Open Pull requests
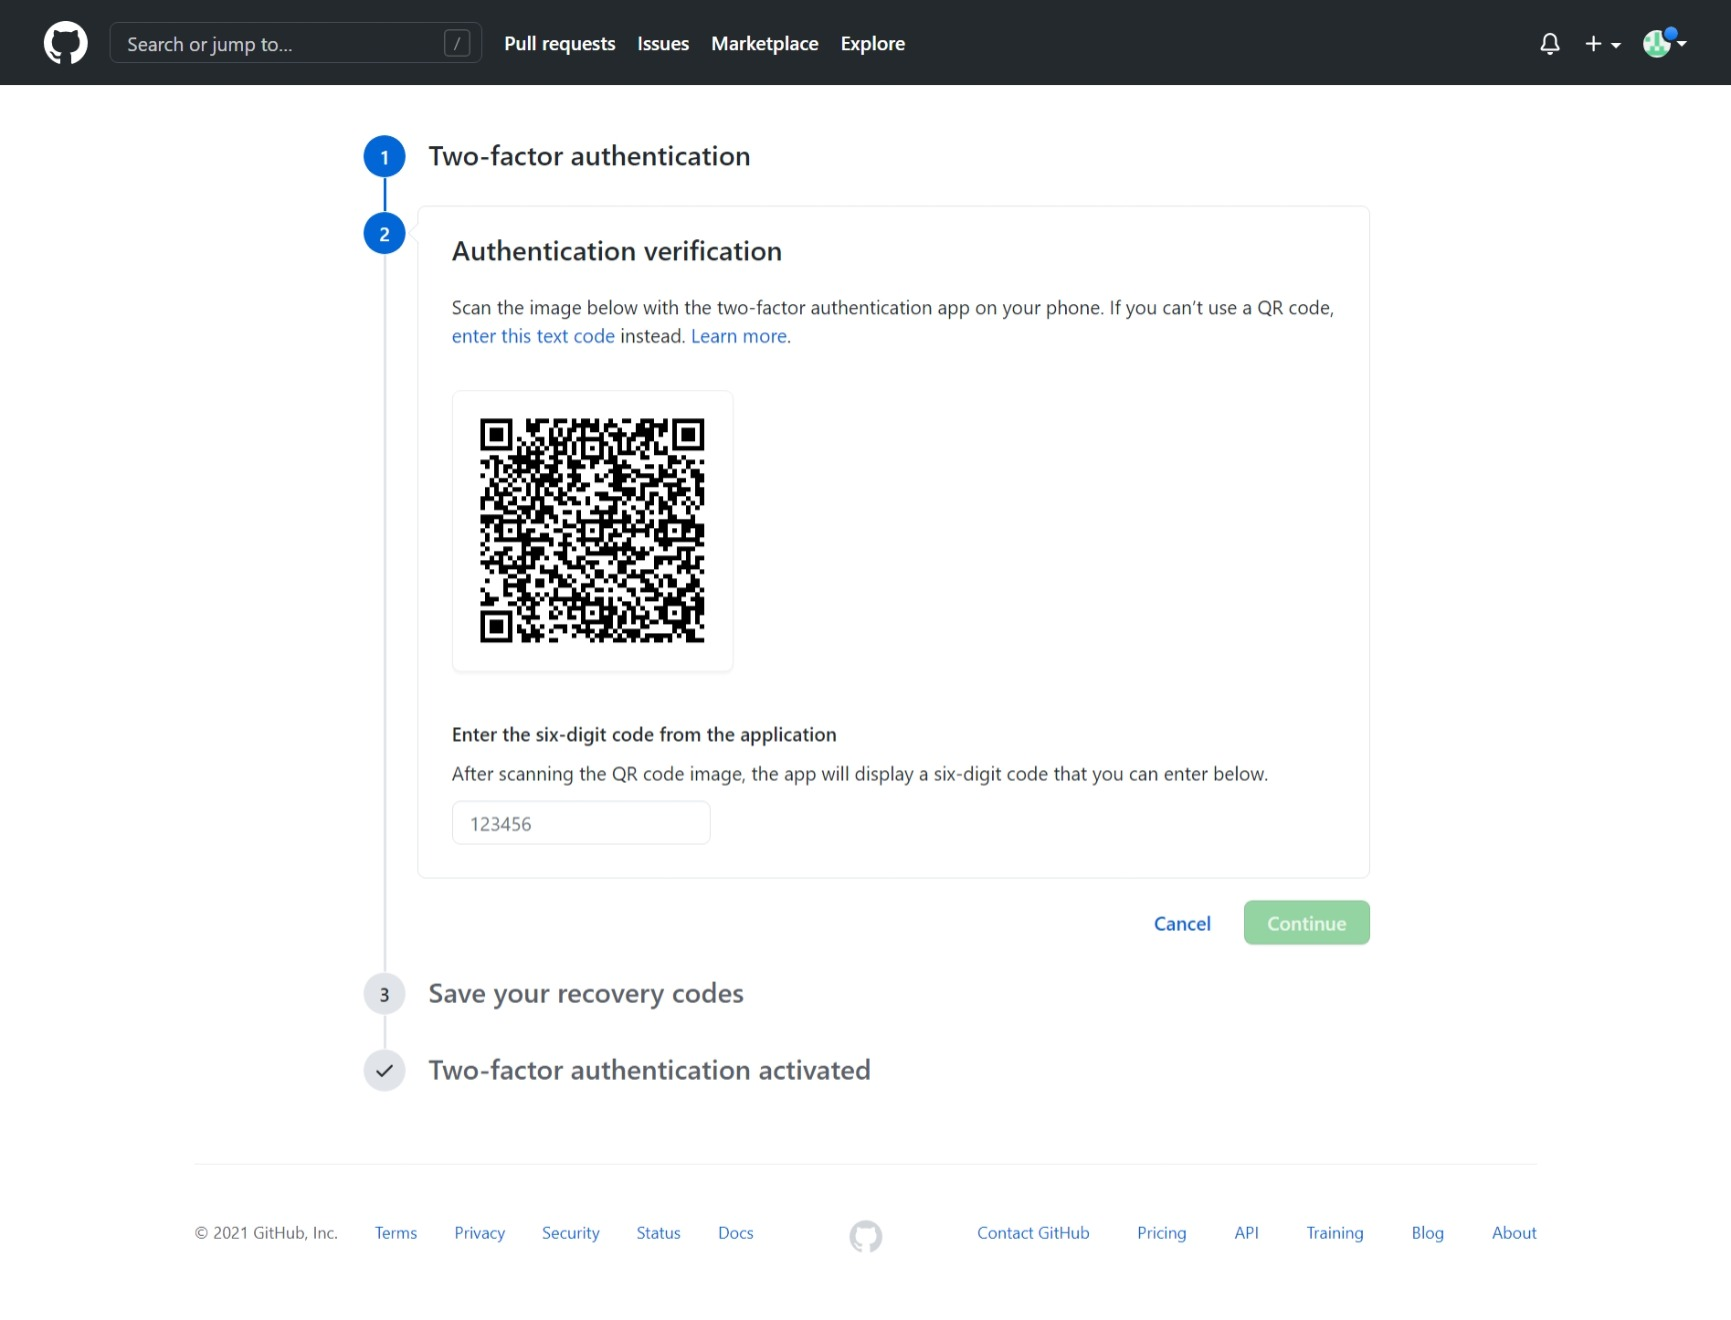 point(559,43)
